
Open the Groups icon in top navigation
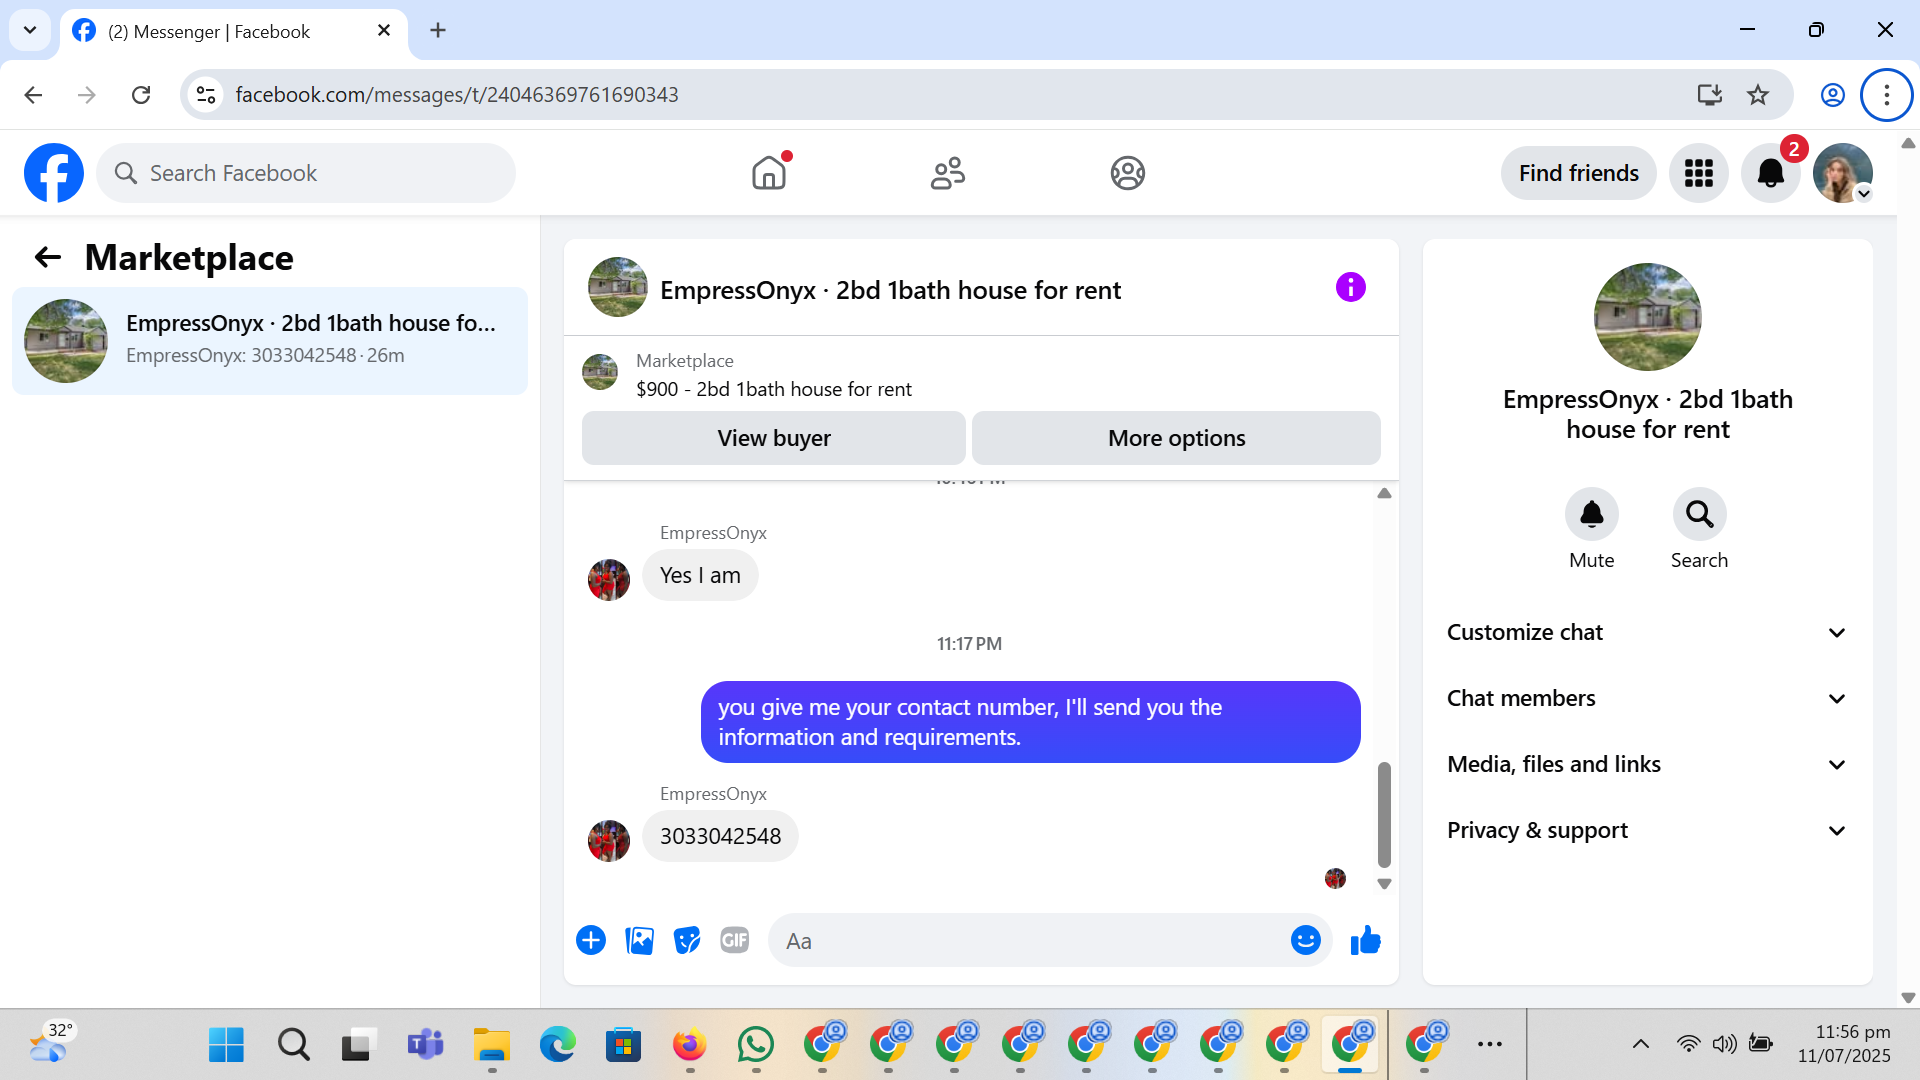(x=1127, y=173)
